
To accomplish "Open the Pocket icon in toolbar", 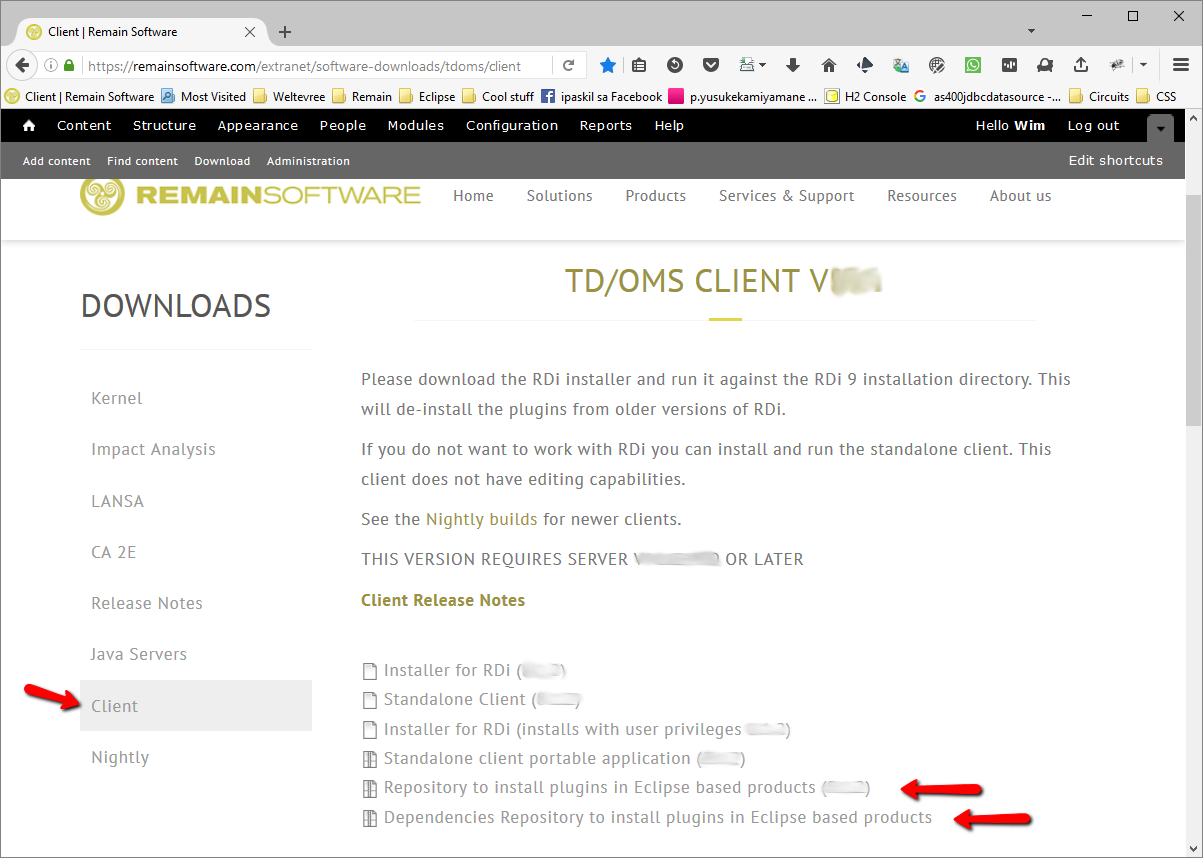I will (711, 66).
